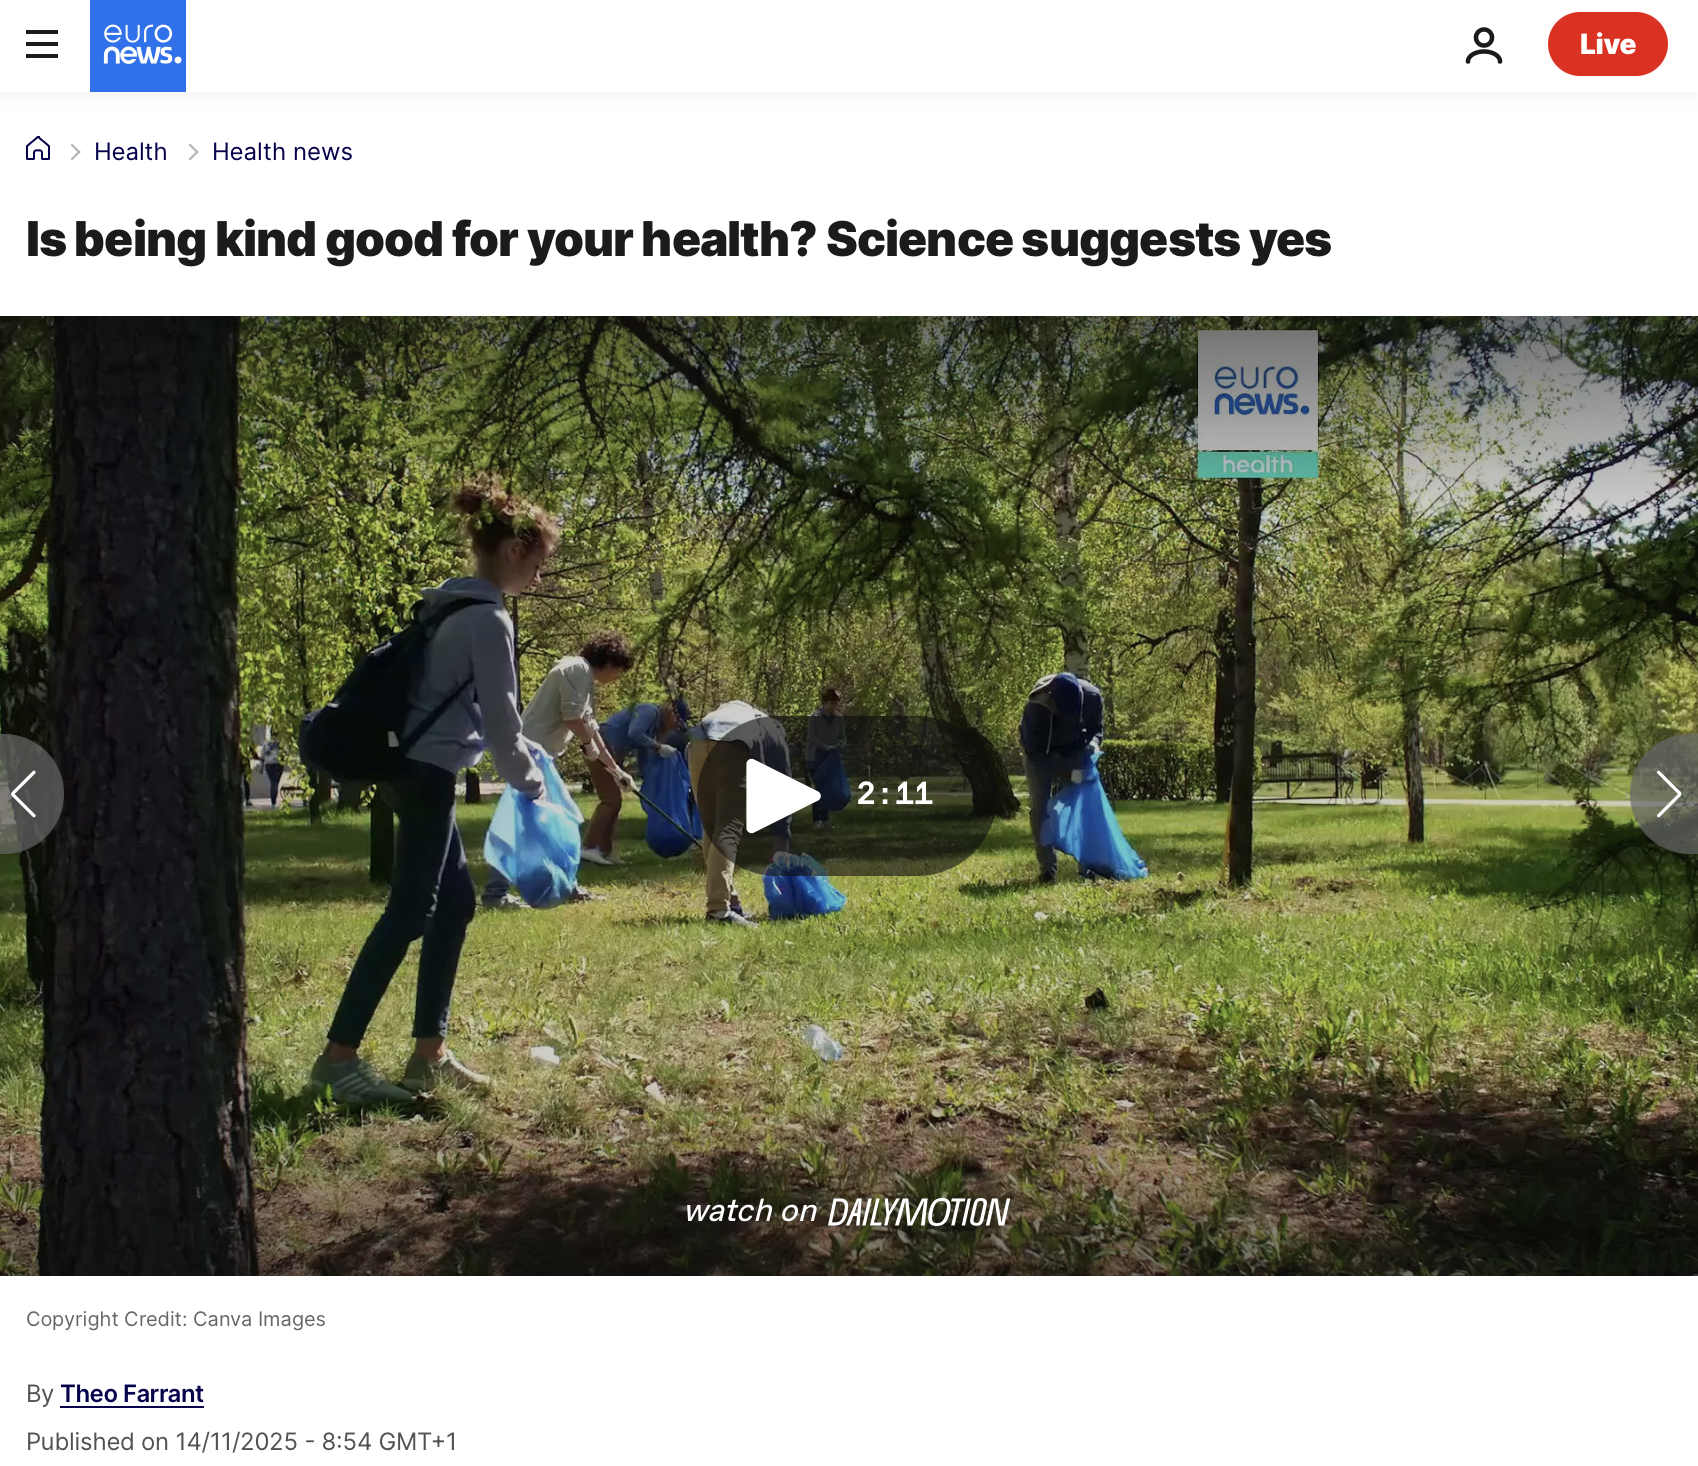Open the Health breadcrumb link
The width and height of the screenshot is (1698, 1466).
(130, 151)
